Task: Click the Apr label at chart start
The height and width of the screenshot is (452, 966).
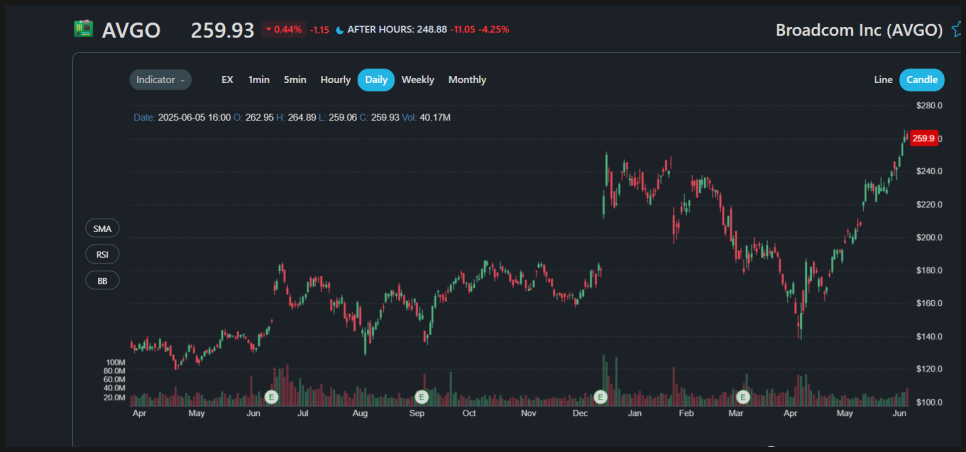Action: click(139, 413)
